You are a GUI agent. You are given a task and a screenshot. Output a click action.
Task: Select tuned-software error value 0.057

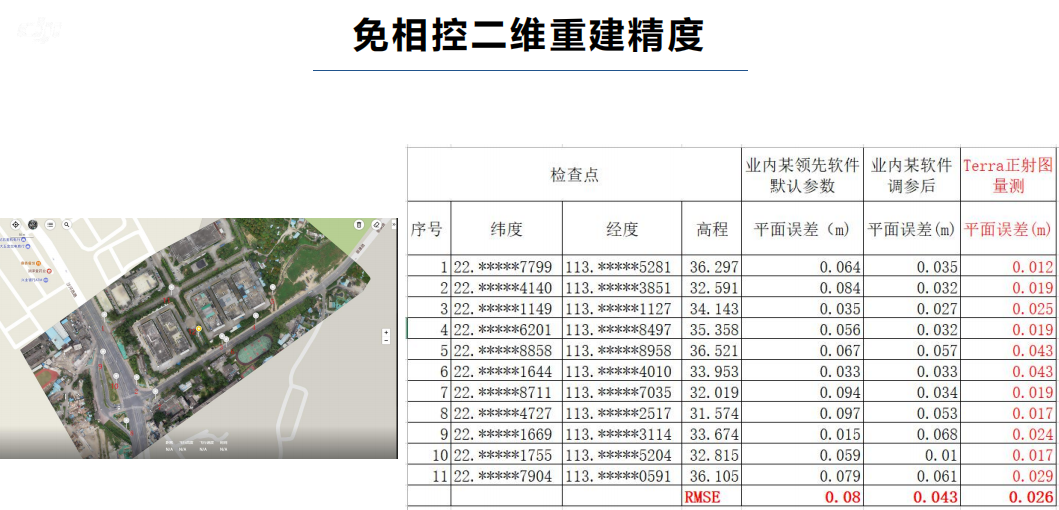[x=912, y=350]
